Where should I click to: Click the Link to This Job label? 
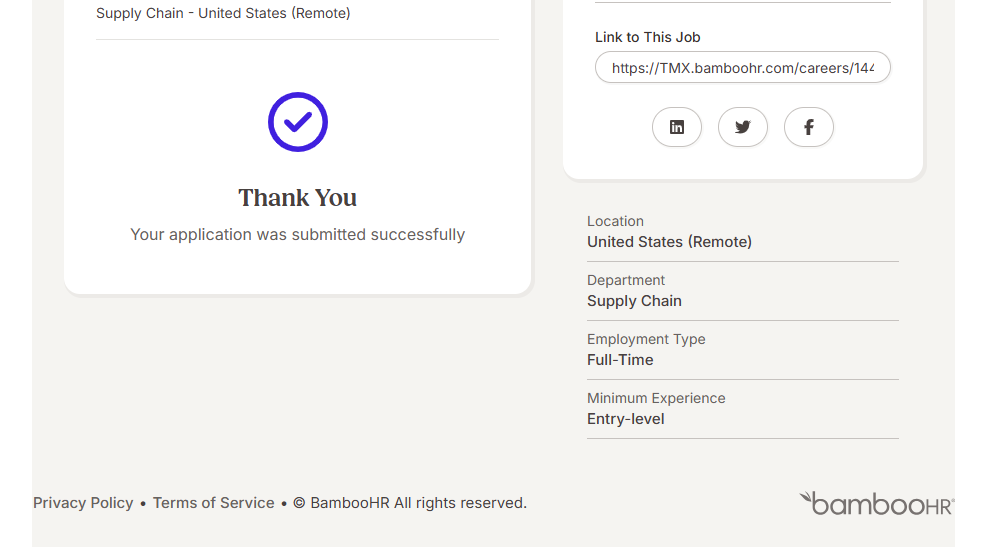coord(648,37)
